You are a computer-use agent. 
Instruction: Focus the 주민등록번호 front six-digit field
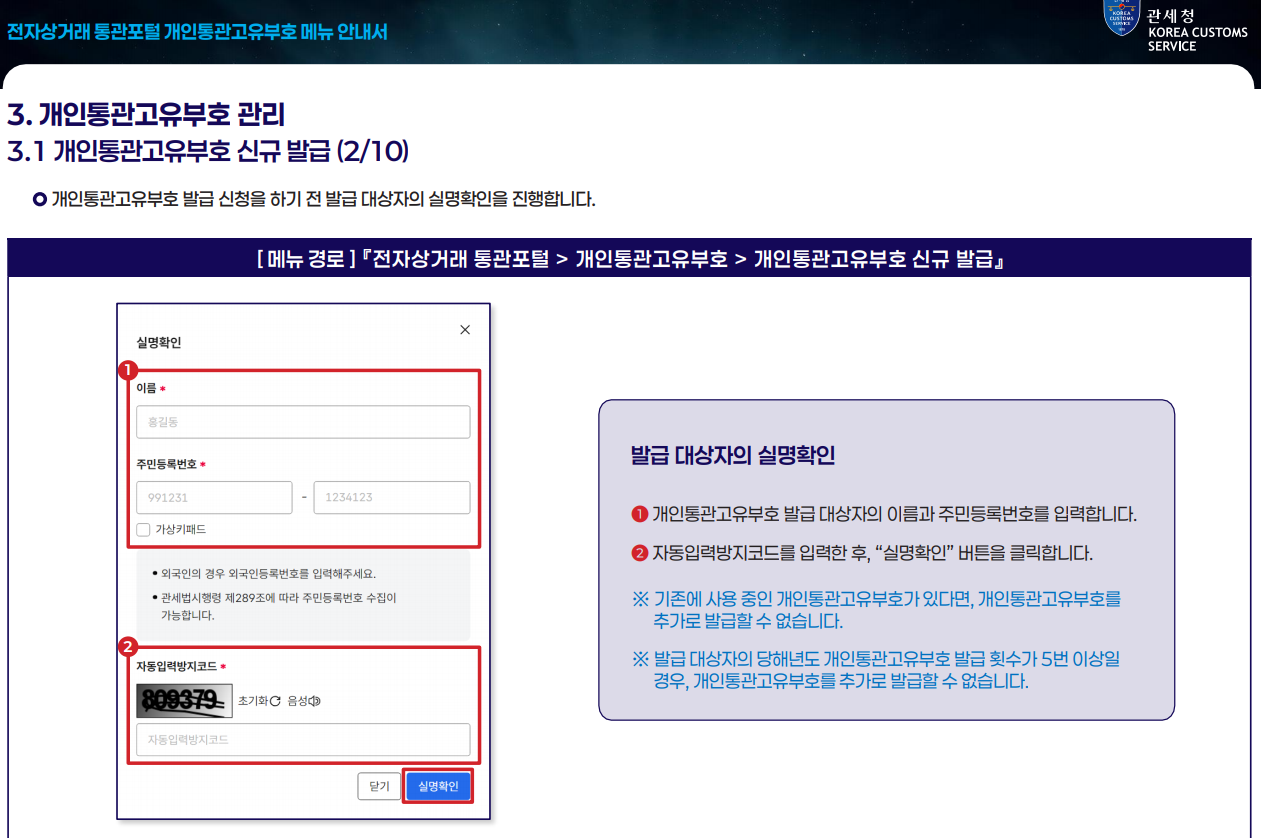215,497
